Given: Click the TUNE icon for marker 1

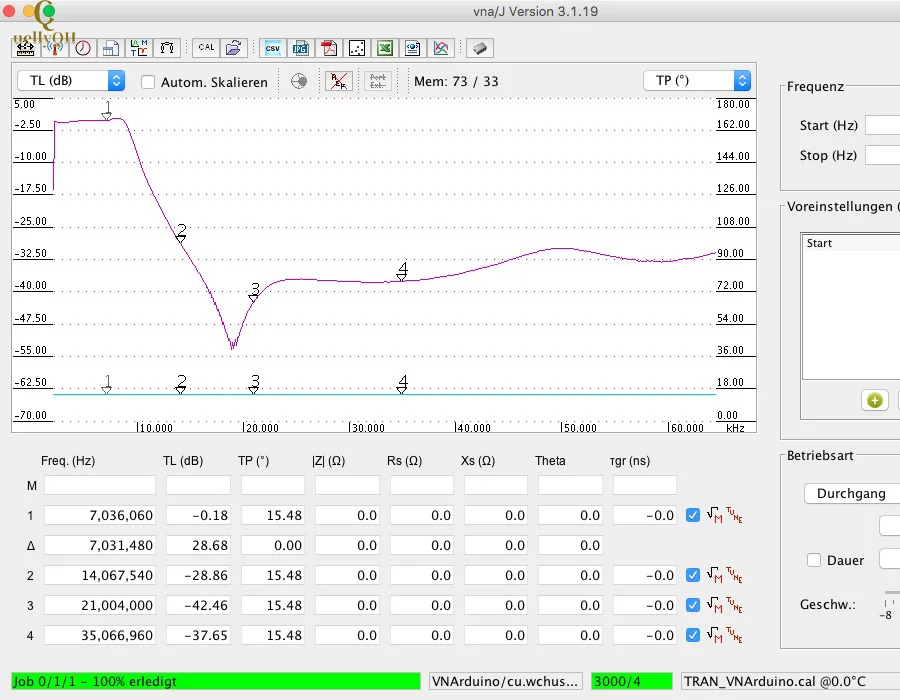Looking at the screenshot, I should pos(734,515).
